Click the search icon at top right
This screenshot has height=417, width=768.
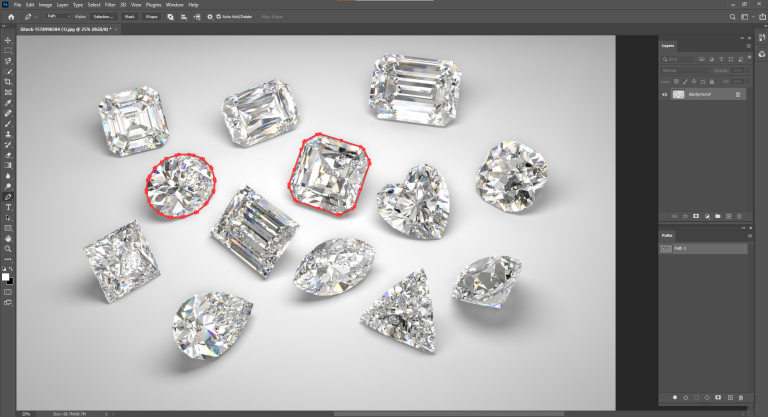point(732,17)
